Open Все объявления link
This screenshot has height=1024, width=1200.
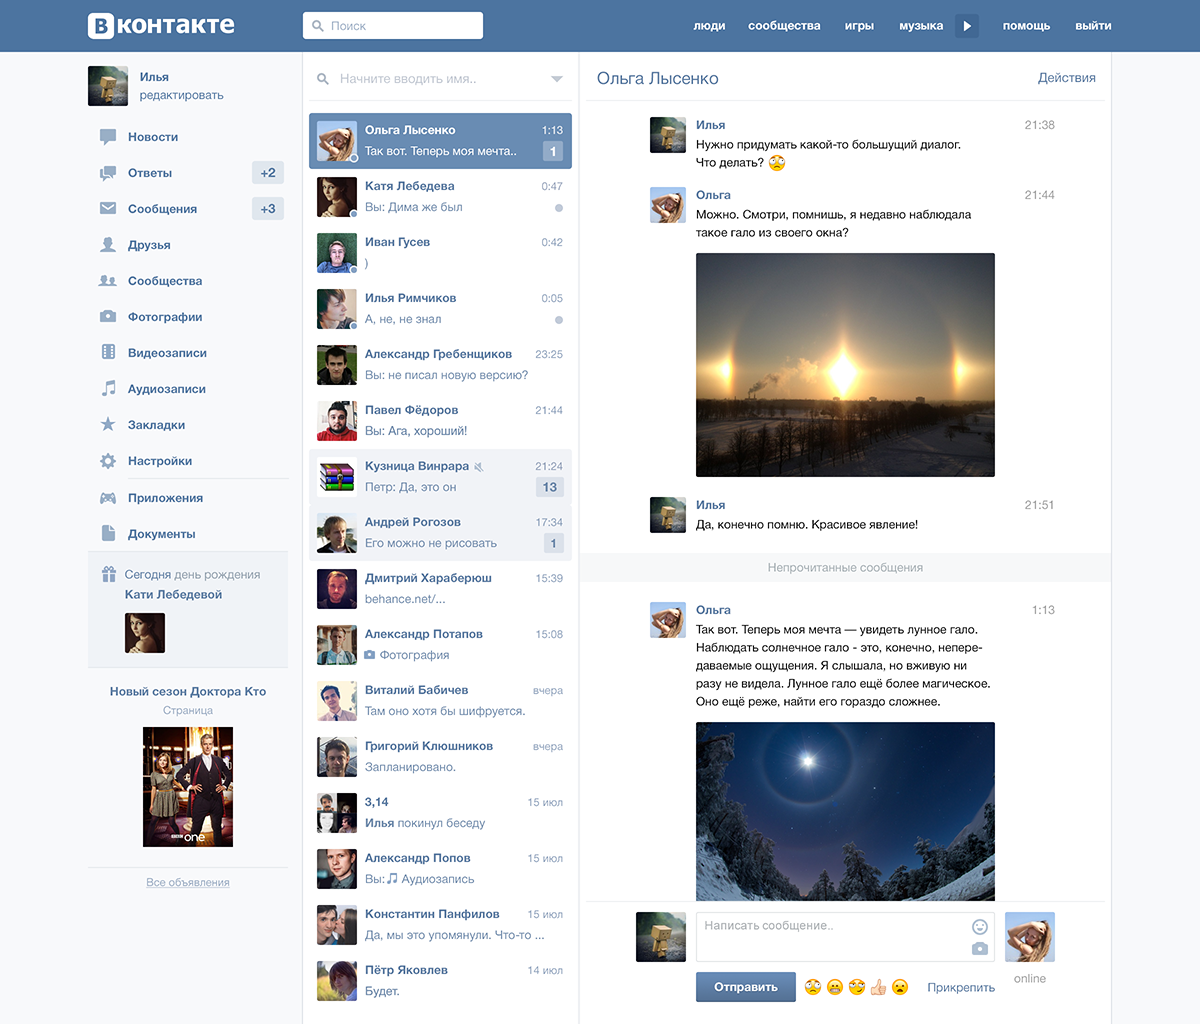pyautogui.click(x=188, y=882)
